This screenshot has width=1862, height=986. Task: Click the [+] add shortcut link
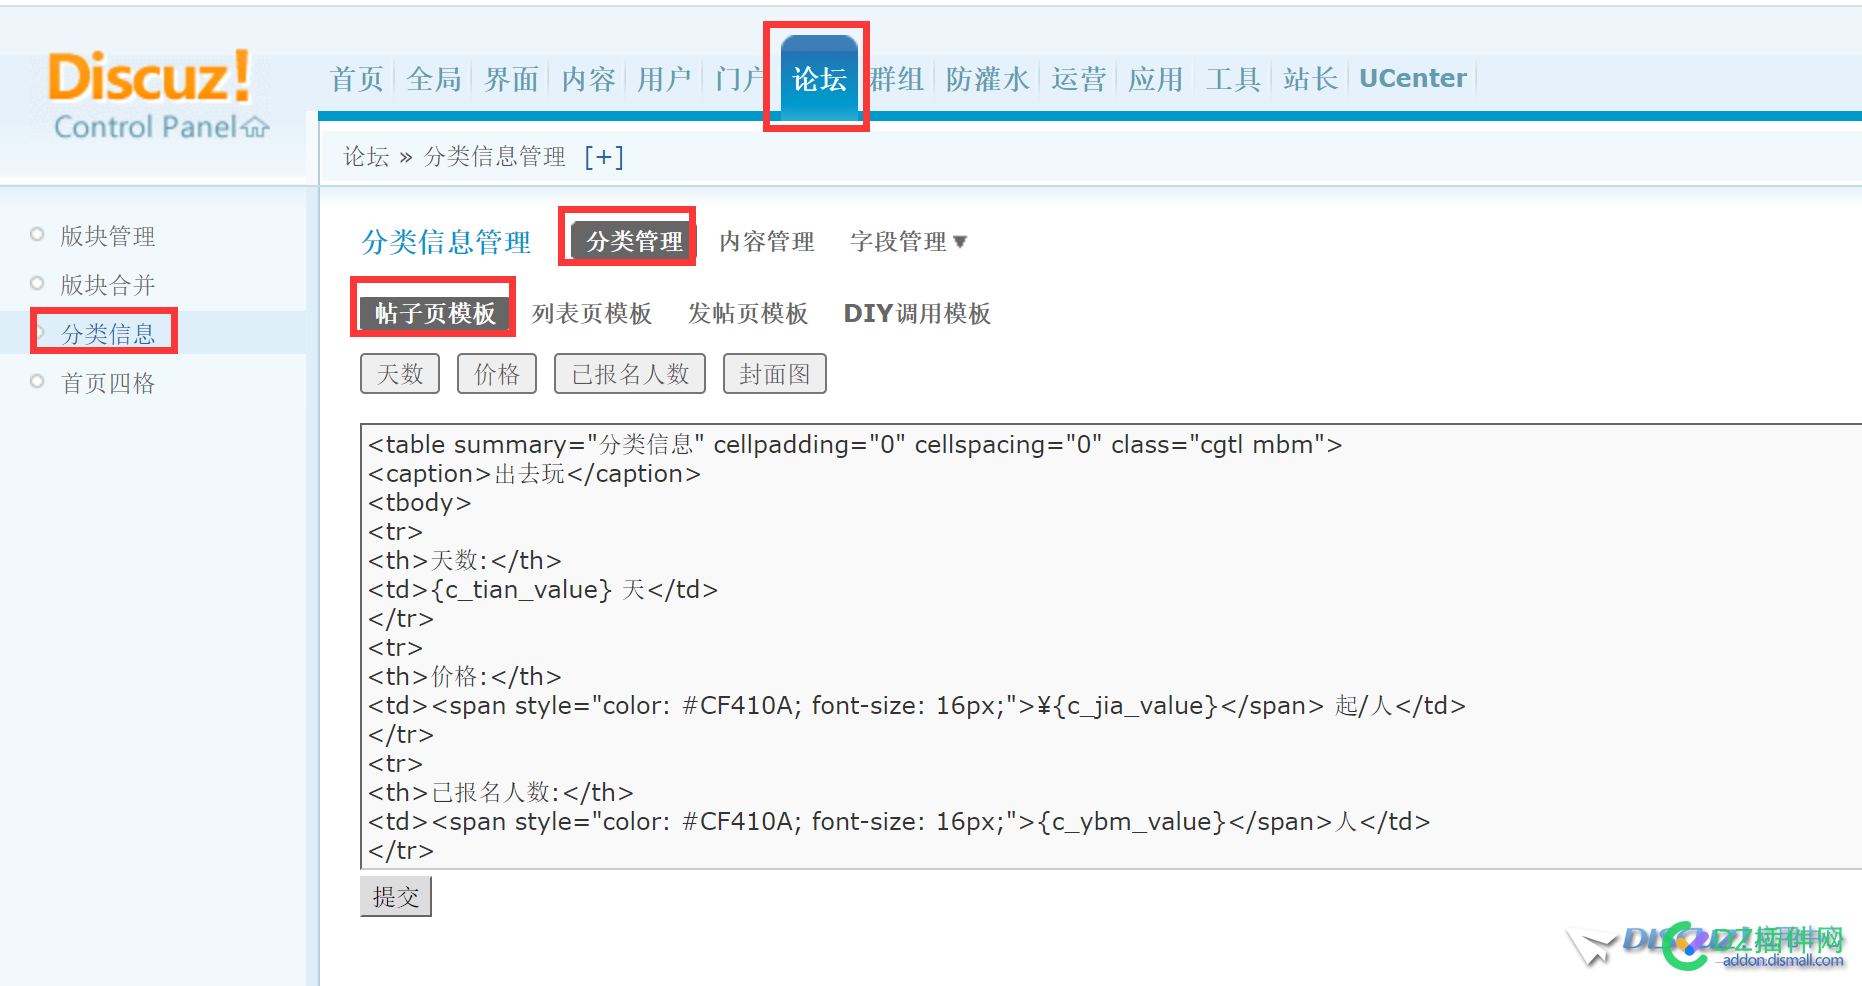point(604,157)
